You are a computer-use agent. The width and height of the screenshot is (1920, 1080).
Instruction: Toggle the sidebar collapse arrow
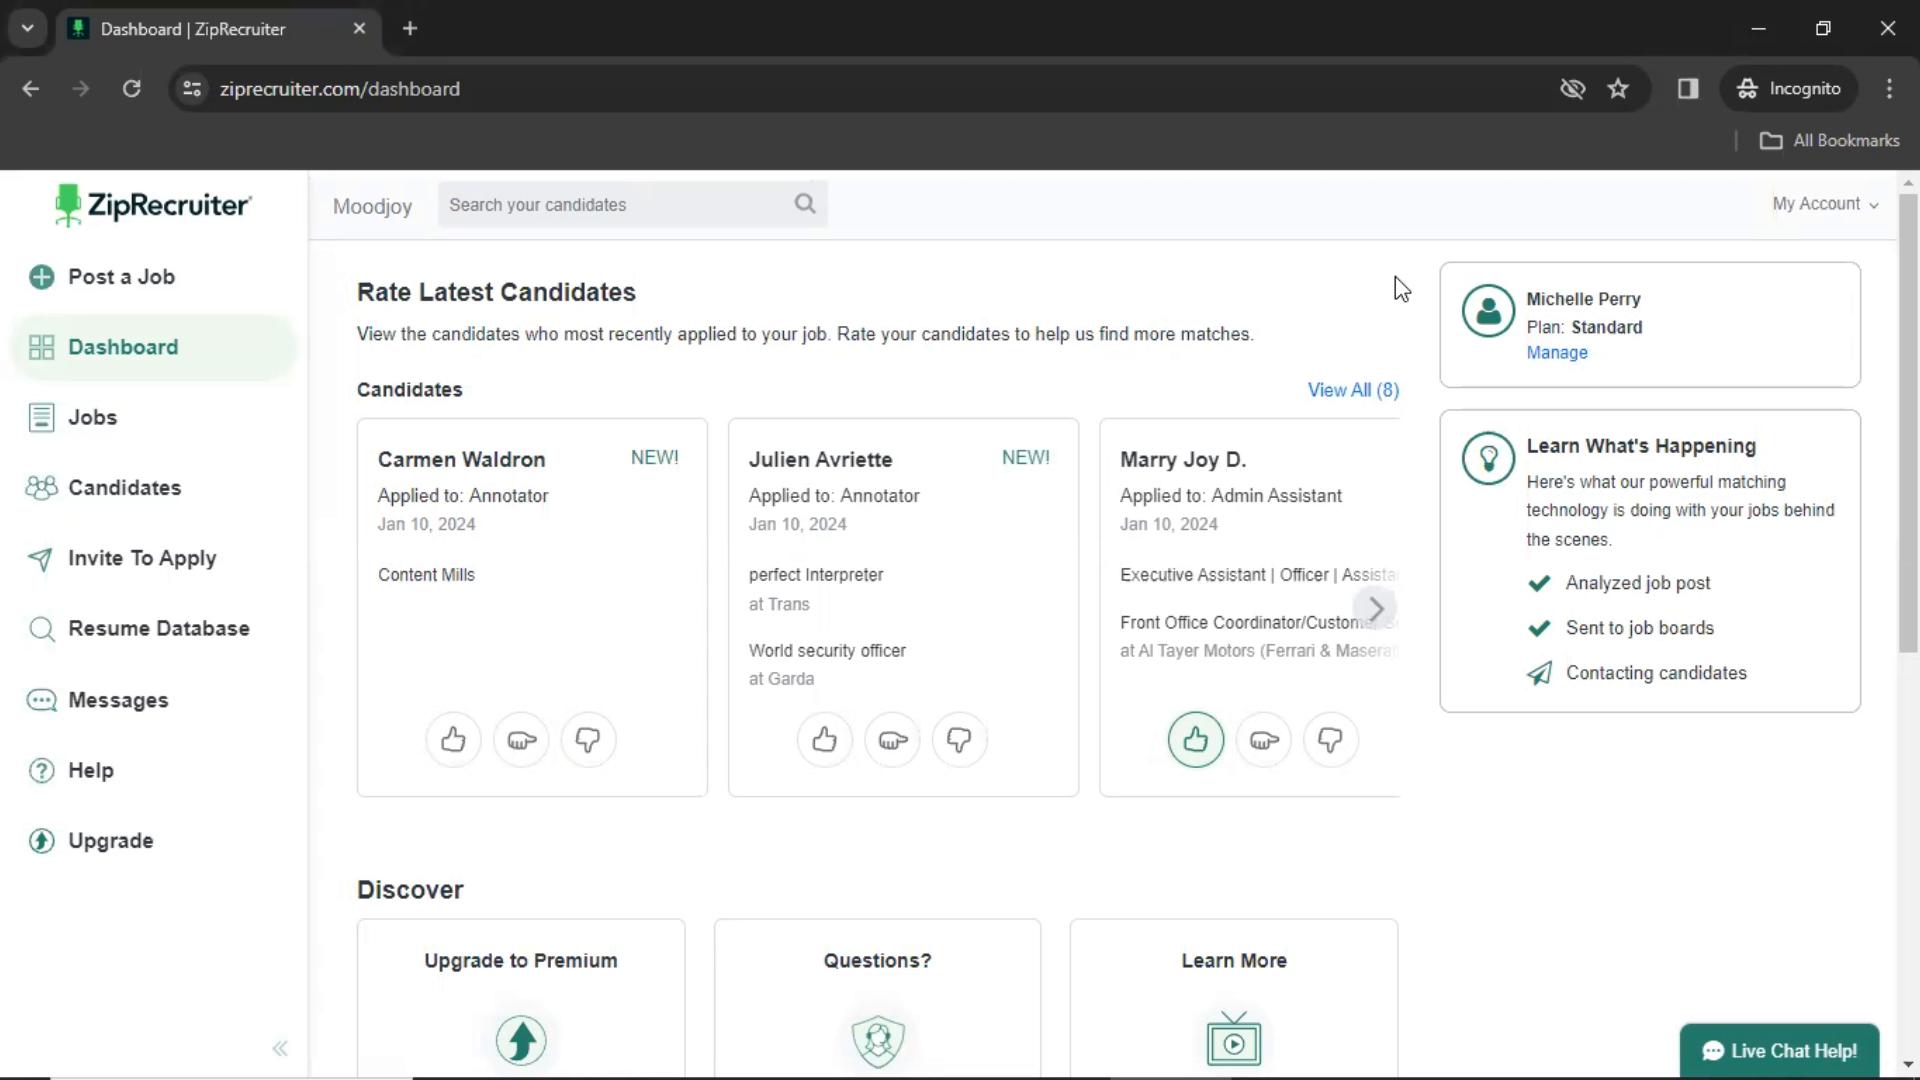tap(278, 1047)
